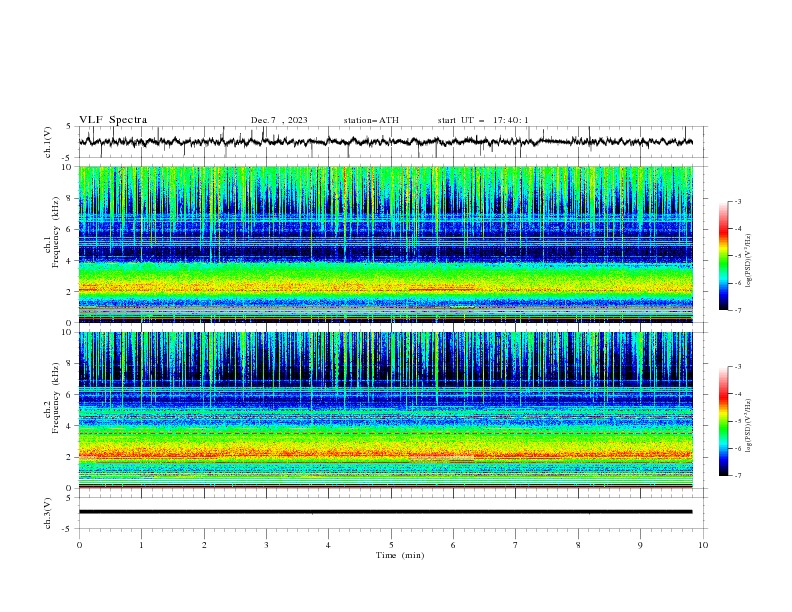Click the lower log(PSD)(V²/Hz) colorbar label
This screenshot has height=612, width=792.
click(749, 425)
